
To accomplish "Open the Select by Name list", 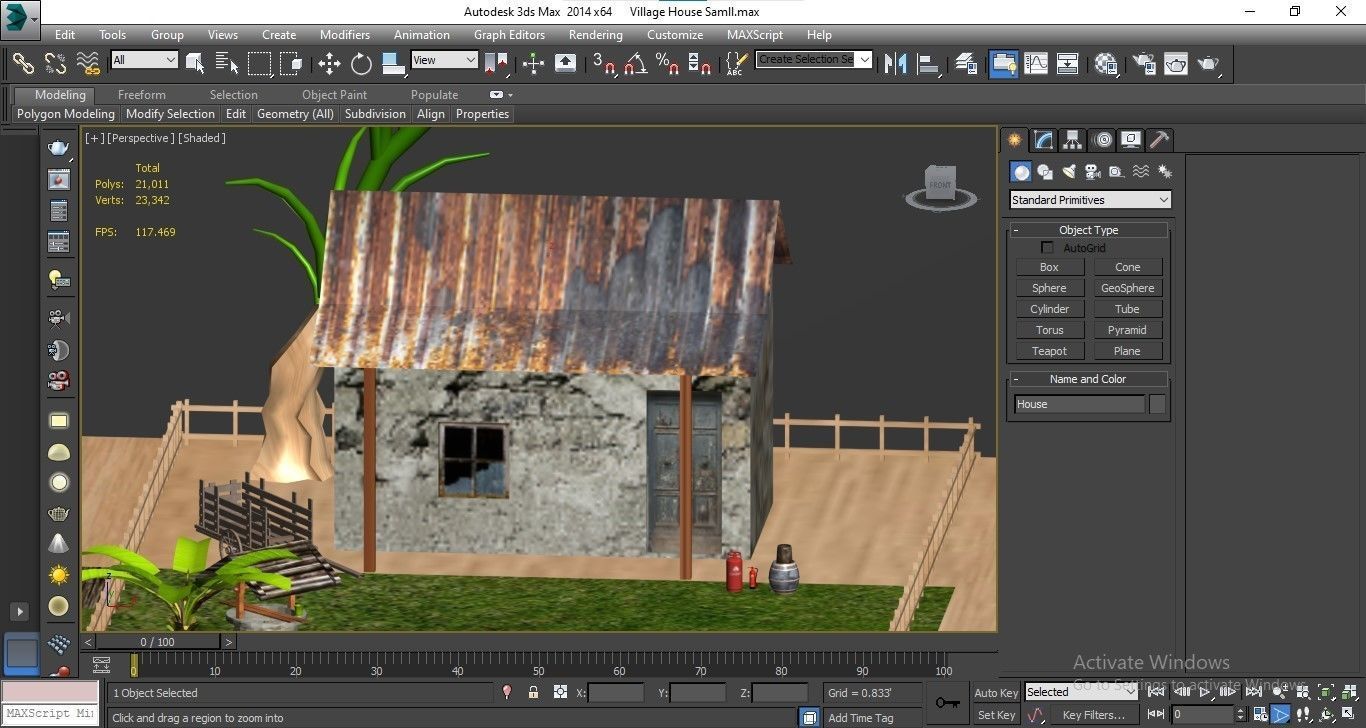I will 227,63.
